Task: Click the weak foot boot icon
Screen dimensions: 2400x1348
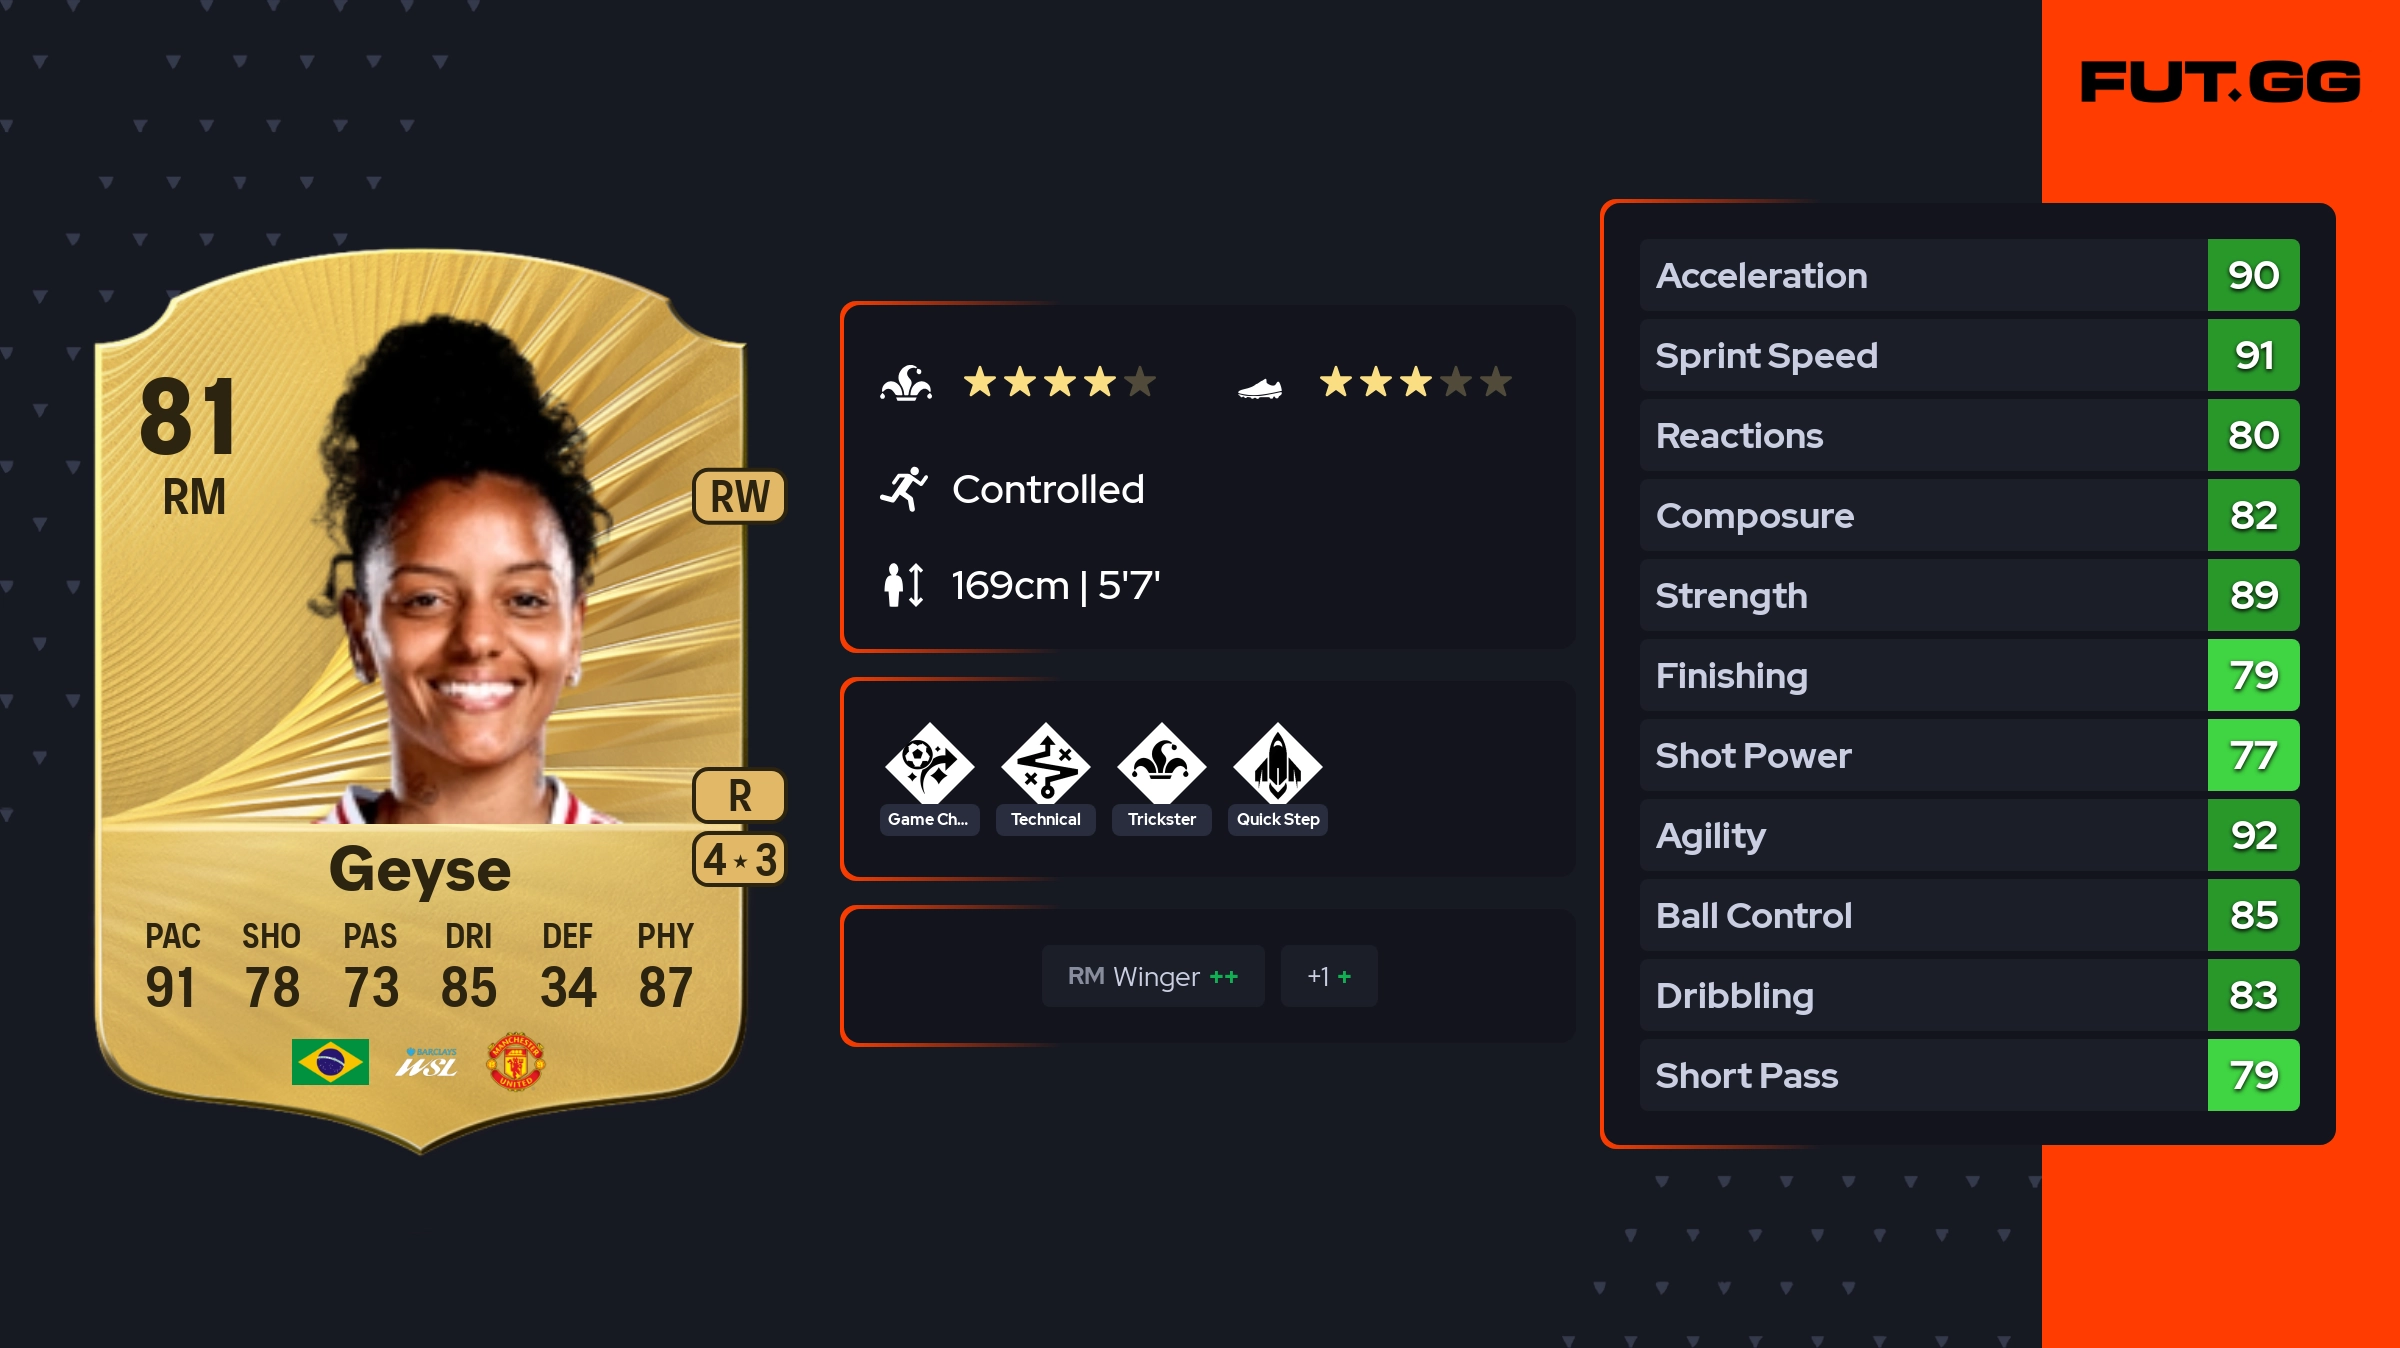Action: point(1260,388)
